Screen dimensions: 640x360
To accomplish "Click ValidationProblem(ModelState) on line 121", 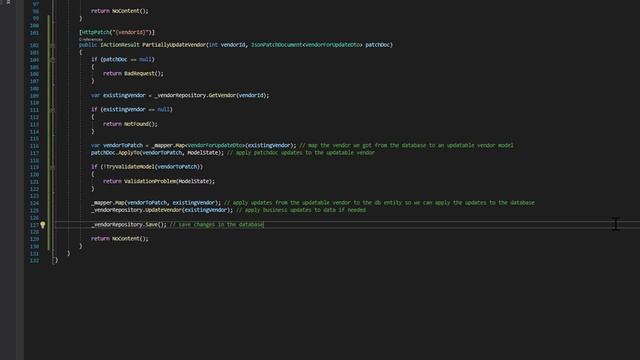I will [x=169, y=181].
